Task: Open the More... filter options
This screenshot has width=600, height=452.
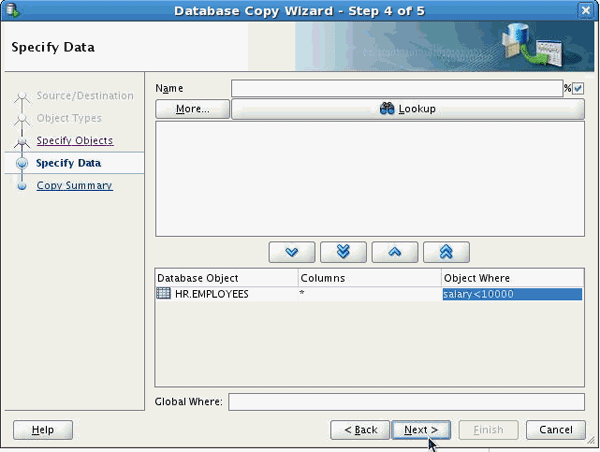Action: click(192, 109)
